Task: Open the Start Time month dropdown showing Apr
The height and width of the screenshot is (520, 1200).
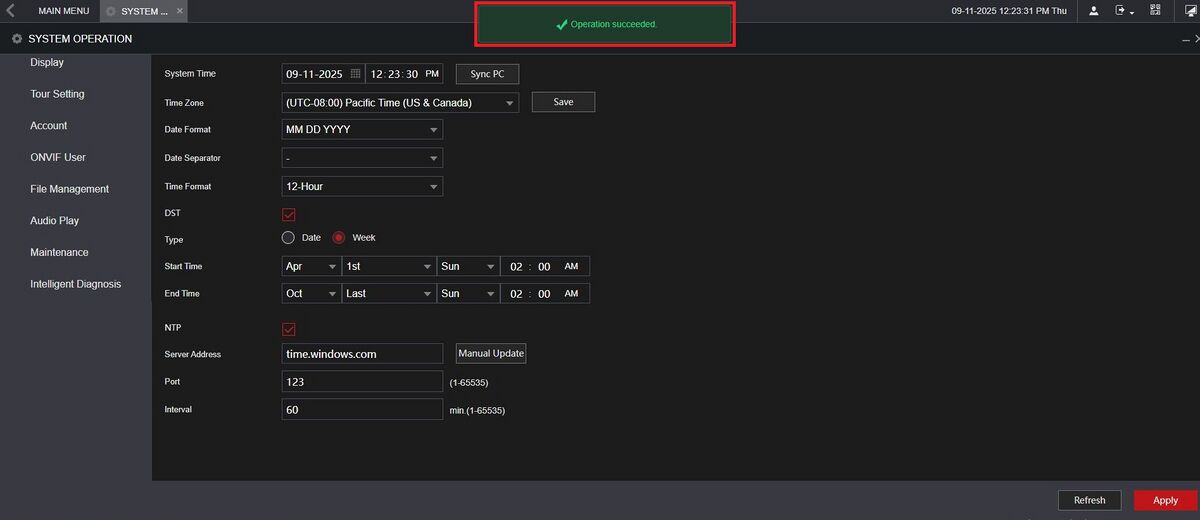Action: [311, 266]
